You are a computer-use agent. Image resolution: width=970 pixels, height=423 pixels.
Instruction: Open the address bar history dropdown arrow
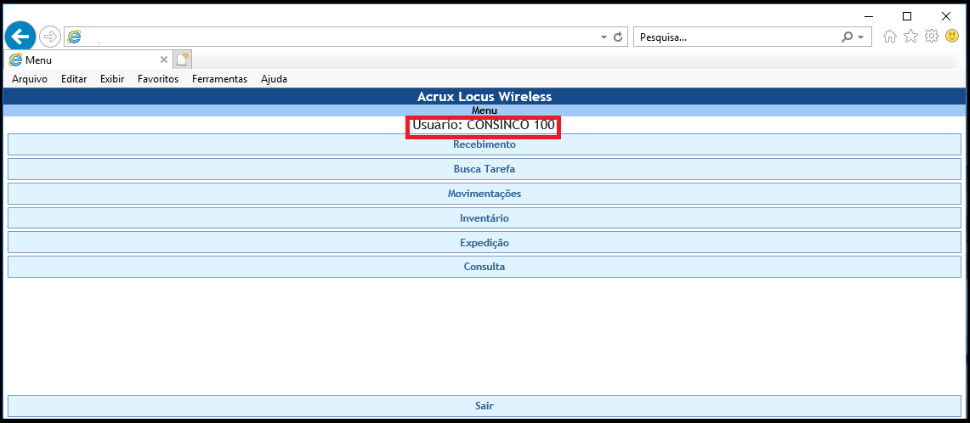tap(604, 38)
